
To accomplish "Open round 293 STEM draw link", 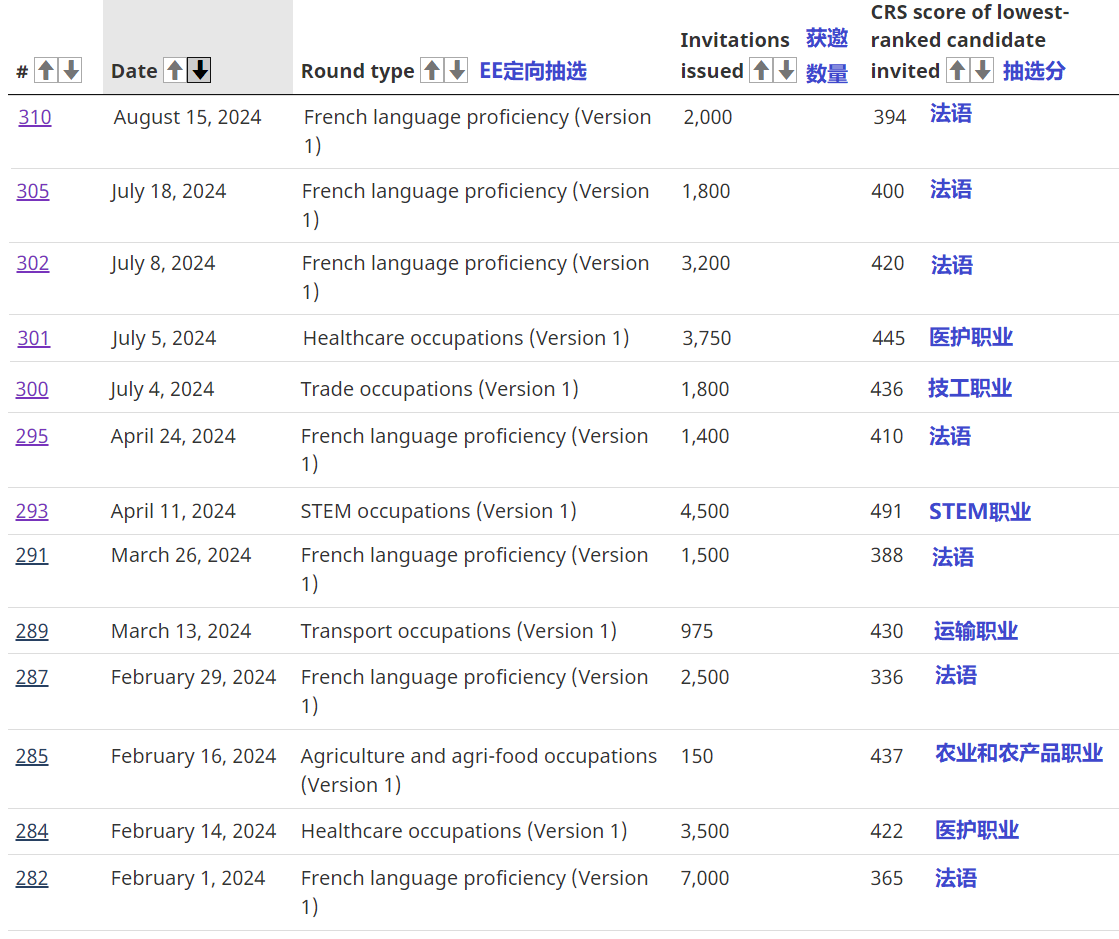I will point(32,511).
